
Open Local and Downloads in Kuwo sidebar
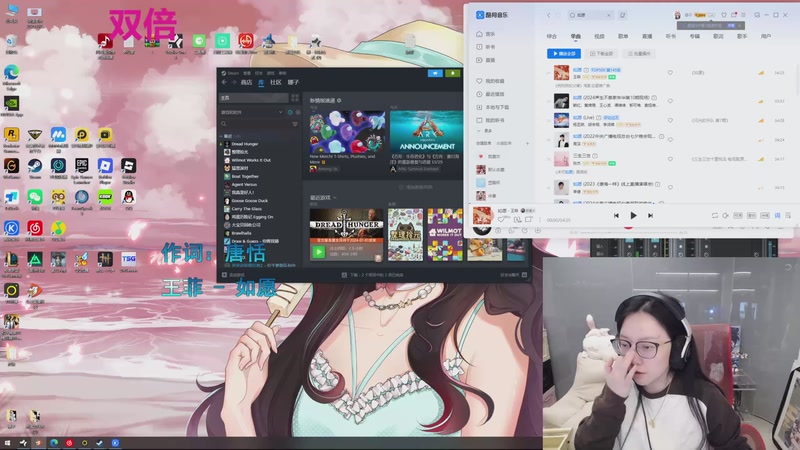coord(492,108)
